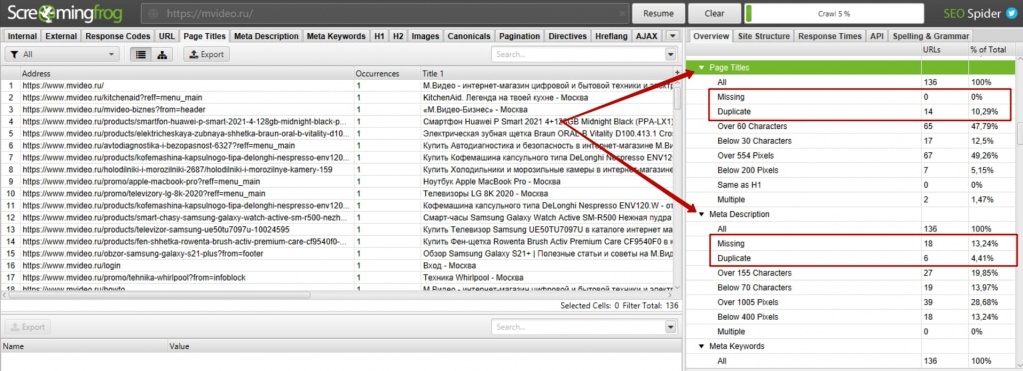This screenshot has width=1023, height=371.
Task: Click the lower panel Export button
Action: 27,327
